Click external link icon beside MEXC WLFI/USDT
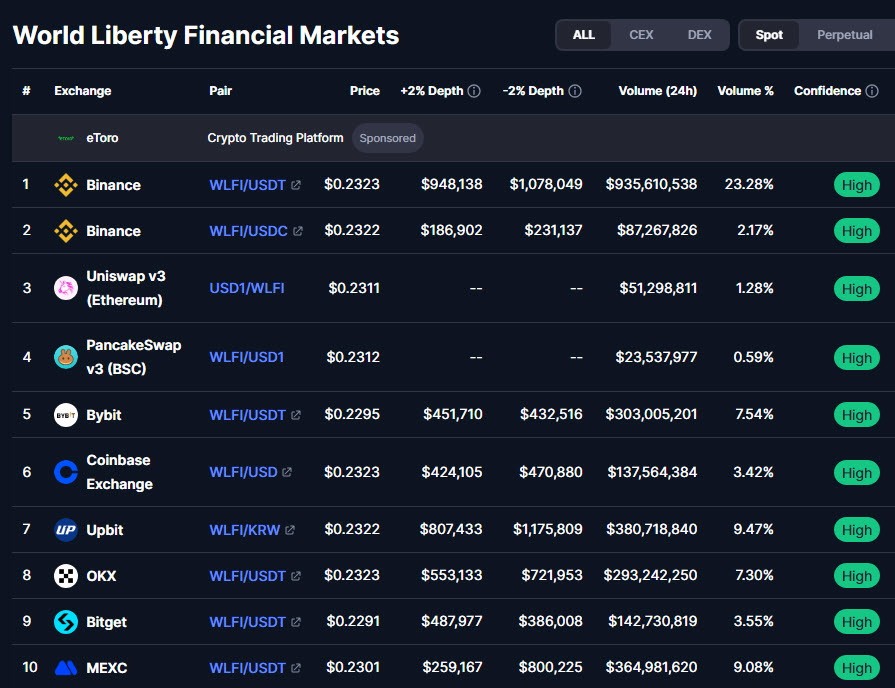The height and width of the screenshot is (688, 895). click(x=296, y=668)
